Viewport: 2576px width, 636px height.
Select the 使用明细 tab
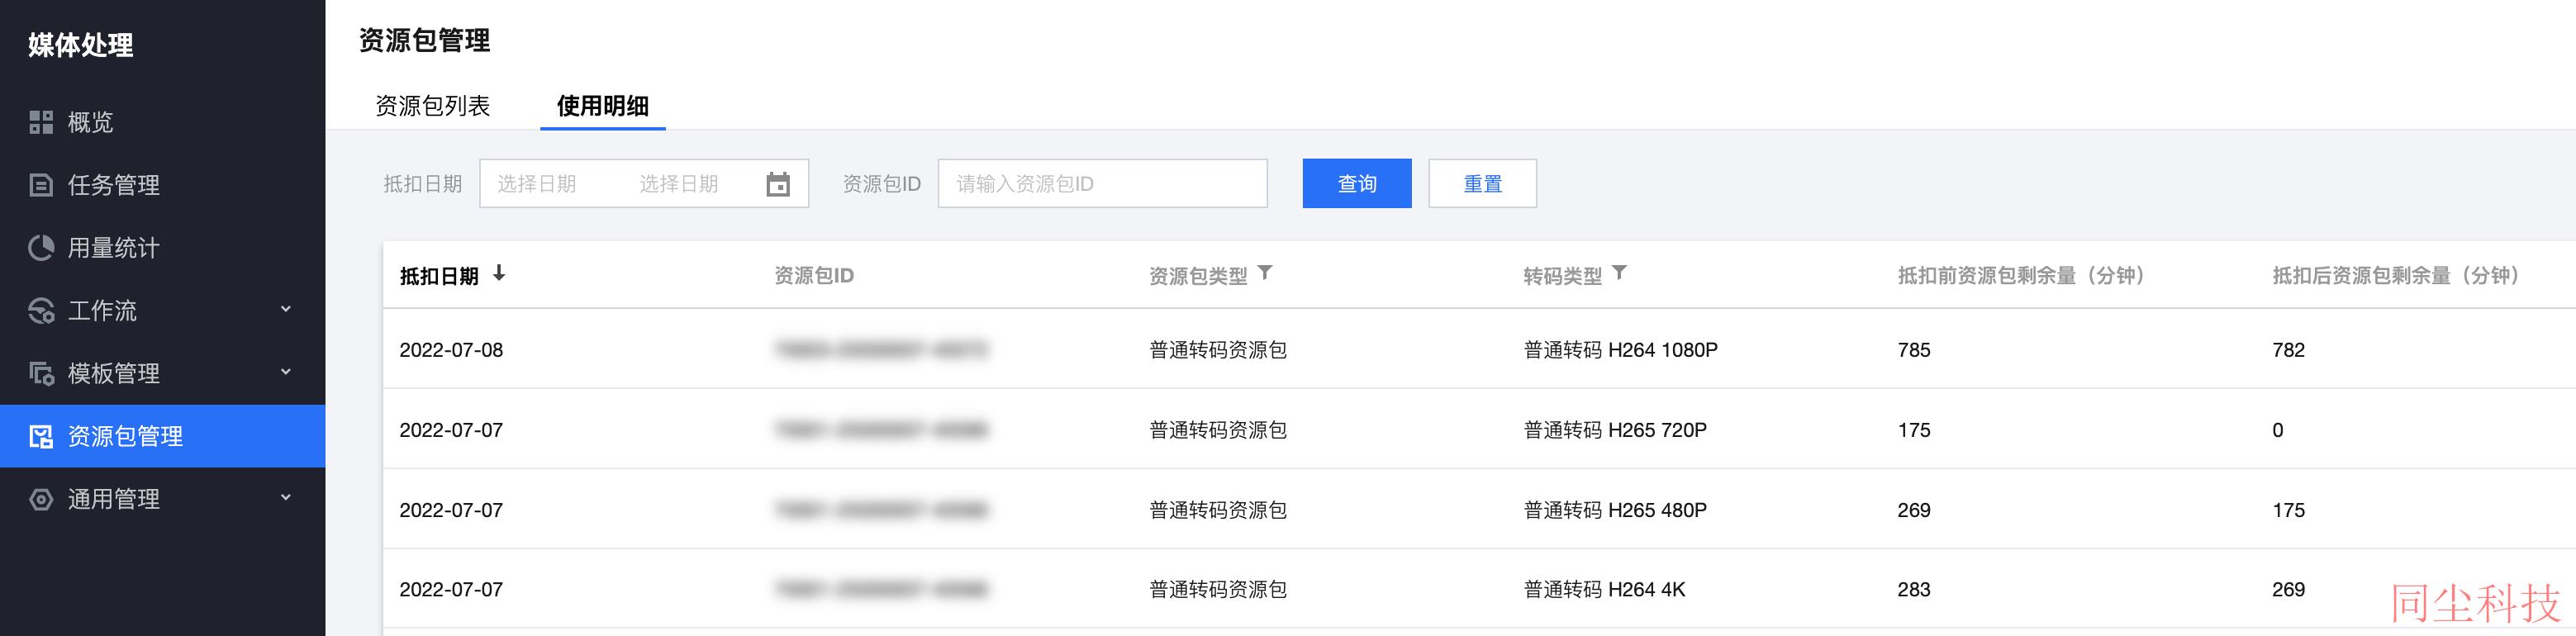[603, 106]
